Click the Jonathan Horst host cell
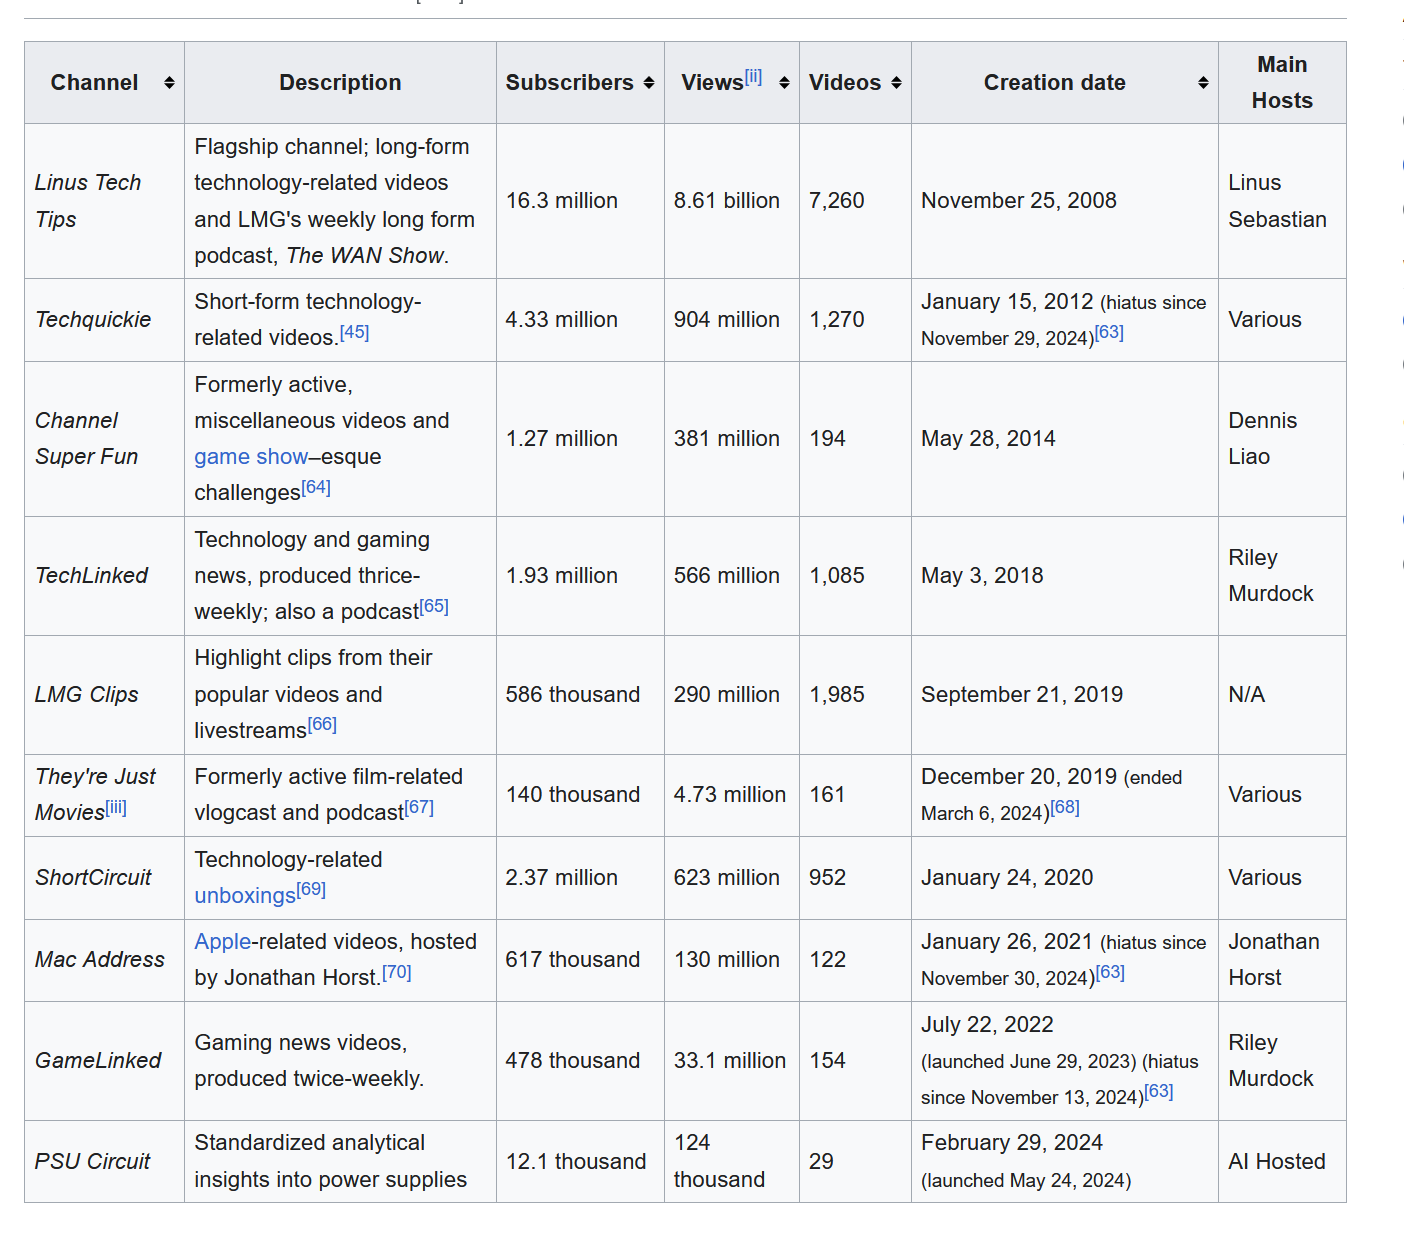Viewport: 1404px width, 1237px height. tap(1282, 960)
